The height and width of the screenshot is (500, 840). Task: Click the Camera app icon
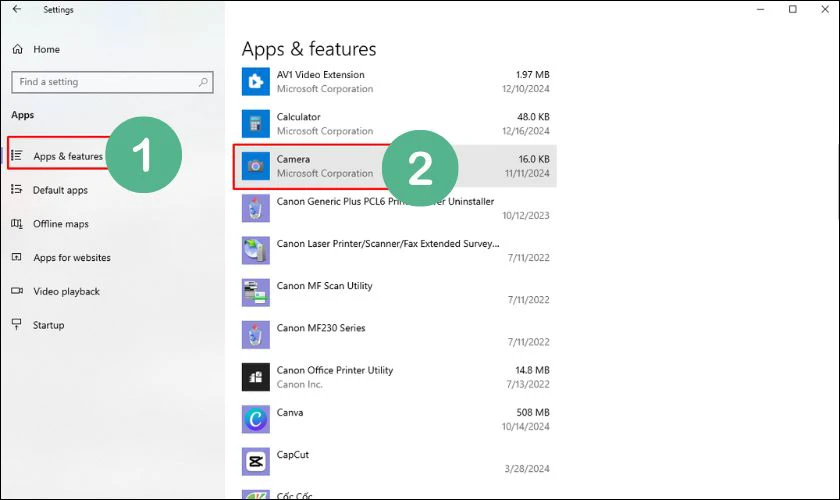pyautogui.click(x=256, y=166)
